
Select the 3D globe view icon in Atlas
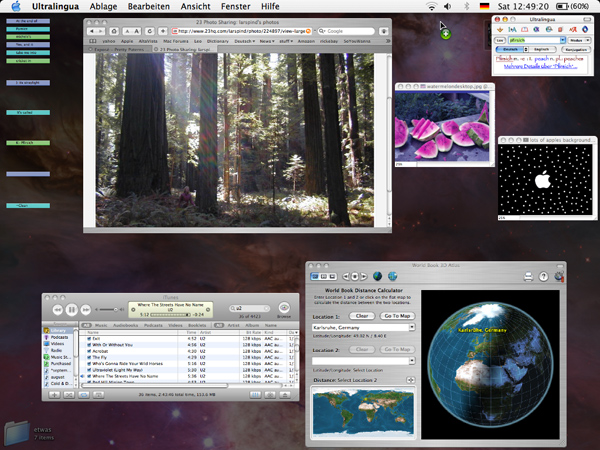377,276
